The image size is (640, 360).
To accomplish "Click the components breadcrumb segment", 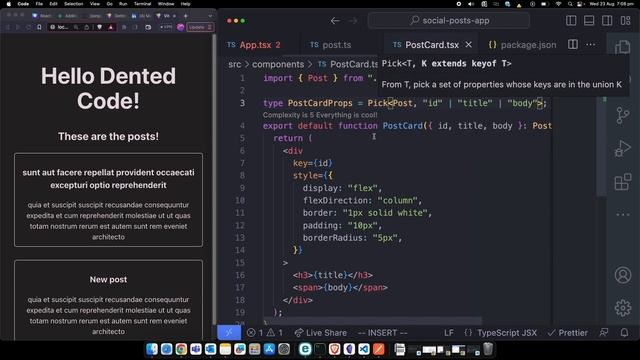I will (x=278, y=64).
